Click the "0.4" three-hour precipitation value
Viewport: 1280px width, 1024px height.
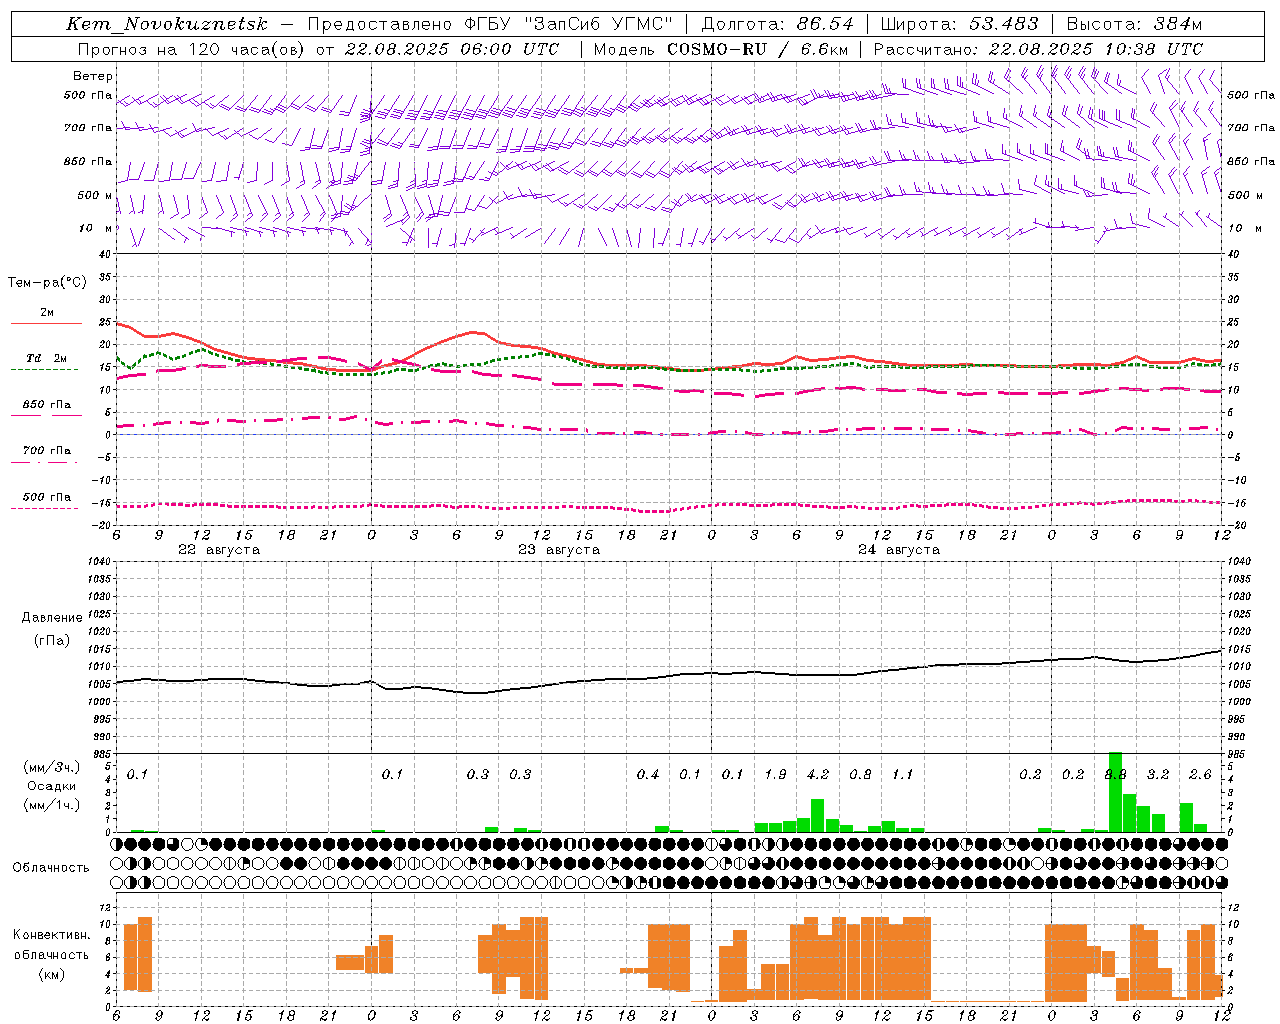click(648, 774)
